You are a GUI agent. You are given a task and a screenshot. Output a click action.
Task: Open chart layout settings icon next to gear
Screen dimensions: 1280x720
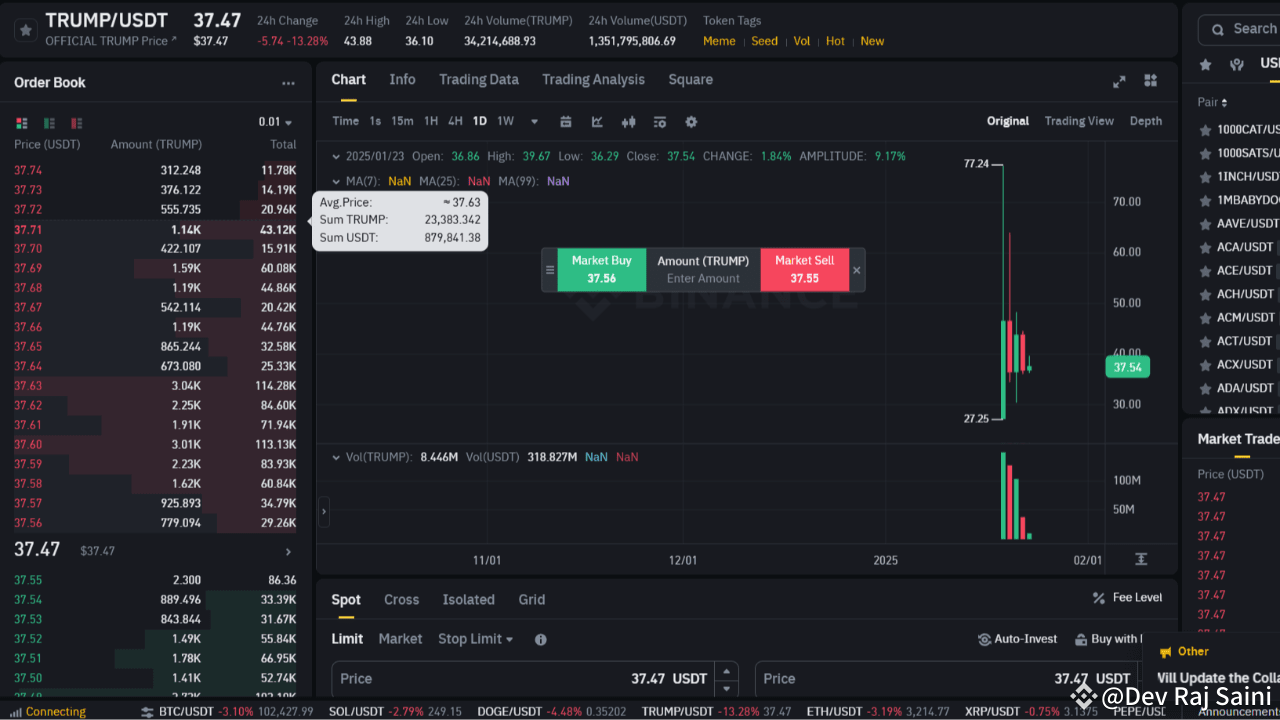(x=660, y=122)
